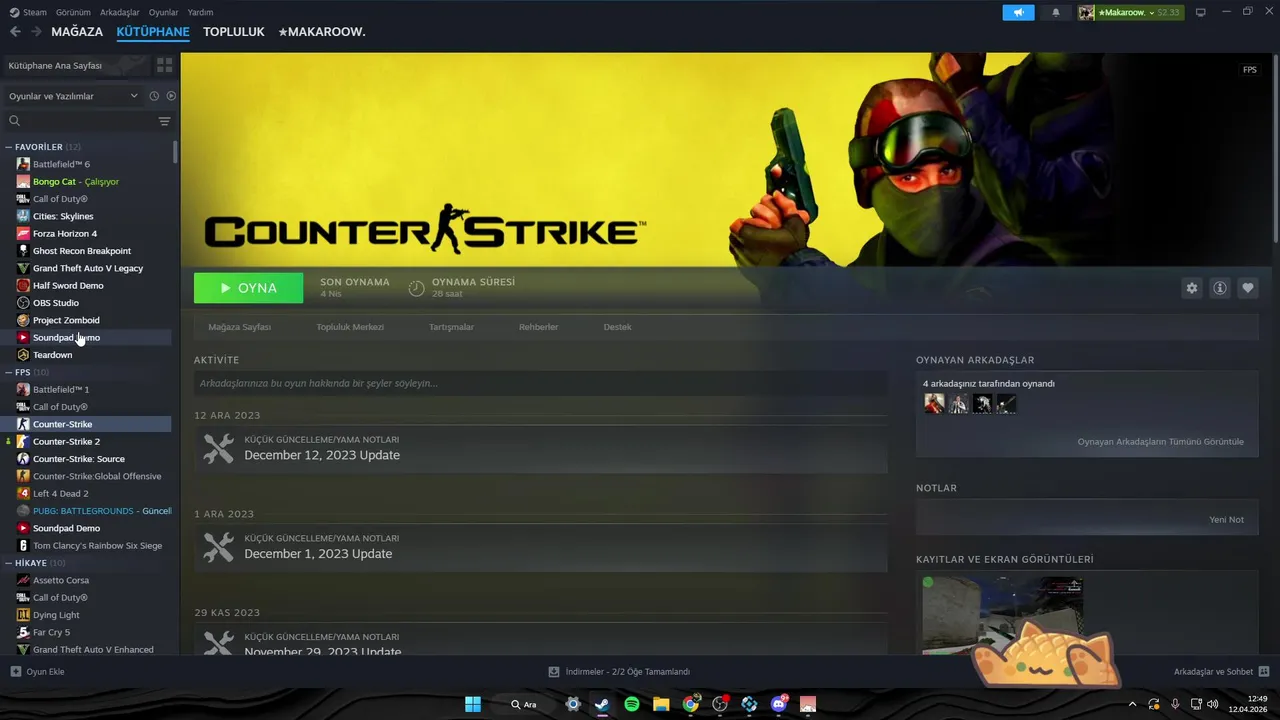The height and width of the screenshot is (720, 1280).
Task: Toggle the ready-to-play filter icon
Action: [x=171, y=96]
